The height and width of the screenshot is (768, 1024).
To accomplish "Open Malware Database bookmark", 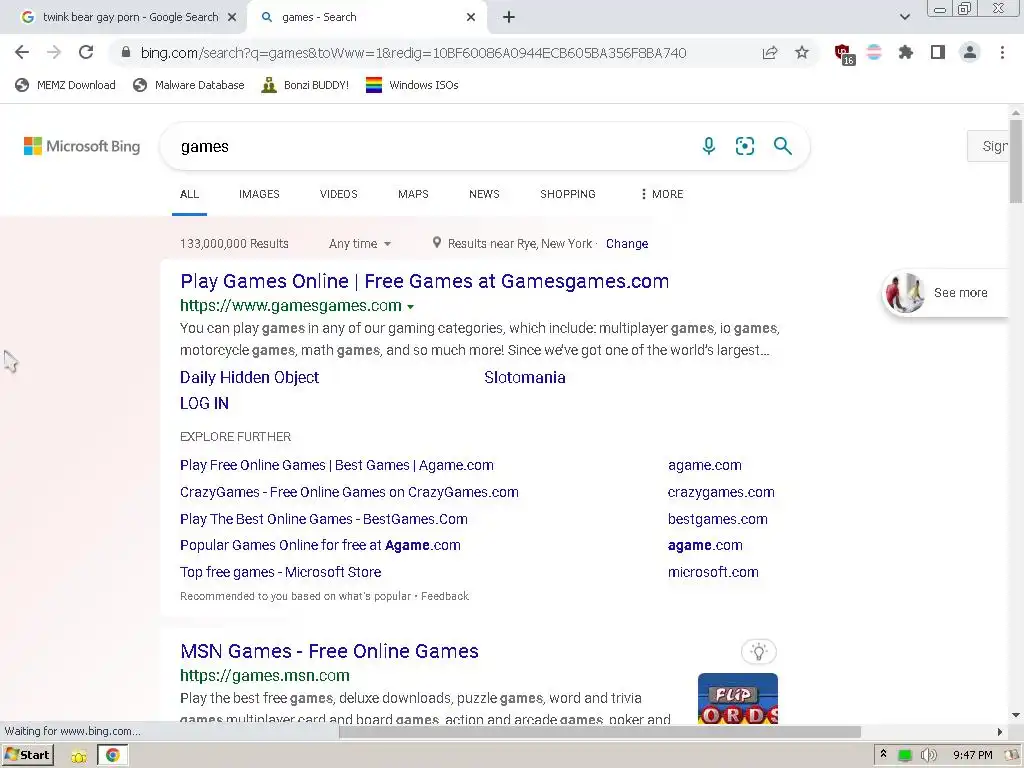I will click(188, 85).
